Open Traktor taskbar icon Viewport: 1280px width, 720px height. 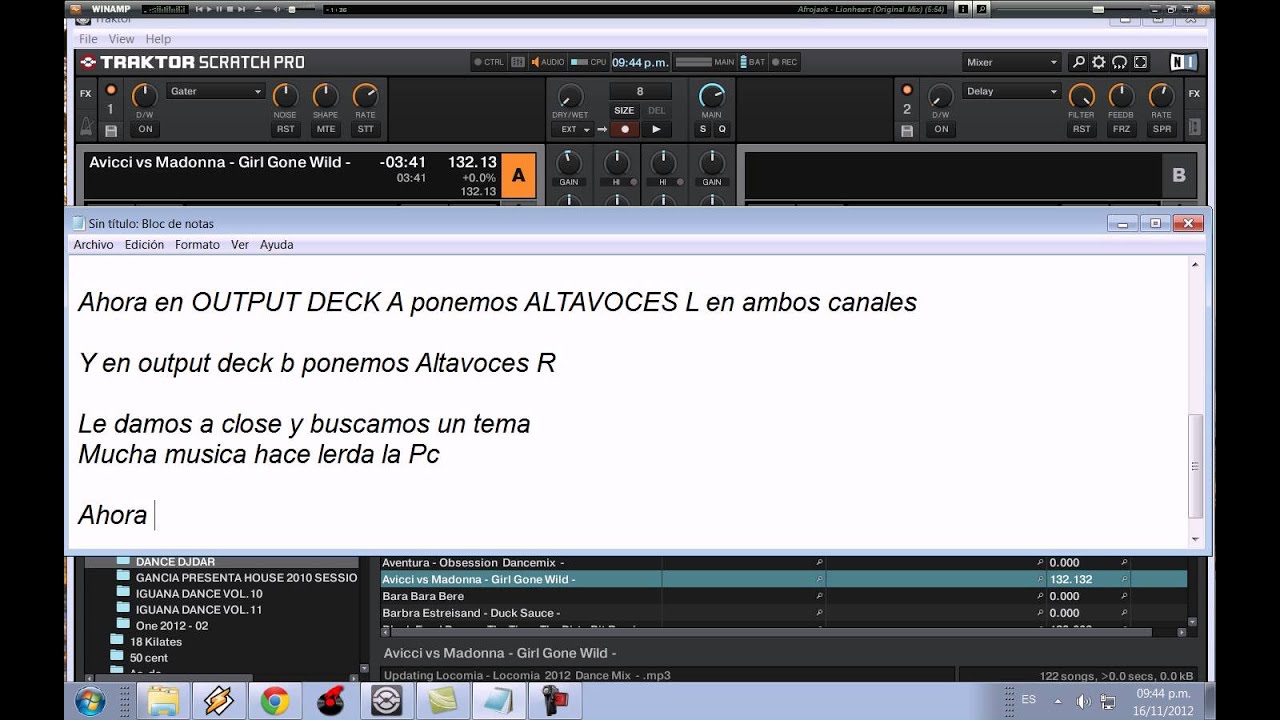[386, 700]
